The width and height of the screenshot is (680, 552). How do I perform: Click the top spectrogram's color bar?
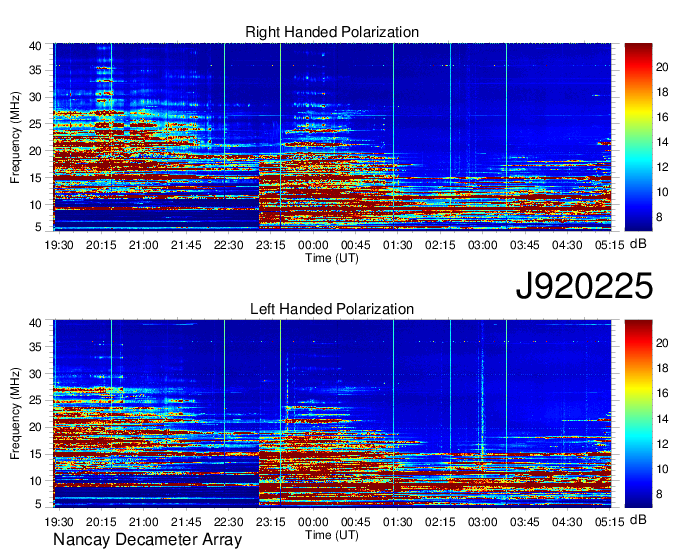pos(638,137)
